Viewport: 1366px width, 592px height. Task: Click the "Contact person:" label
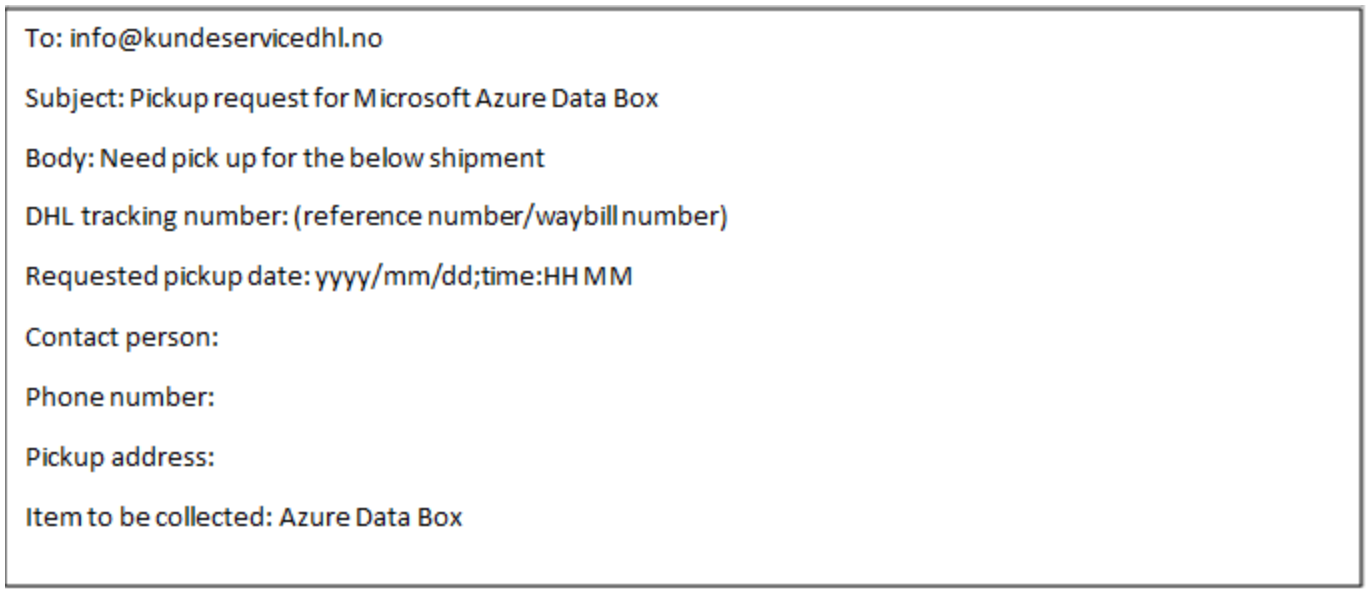[122, 338]
